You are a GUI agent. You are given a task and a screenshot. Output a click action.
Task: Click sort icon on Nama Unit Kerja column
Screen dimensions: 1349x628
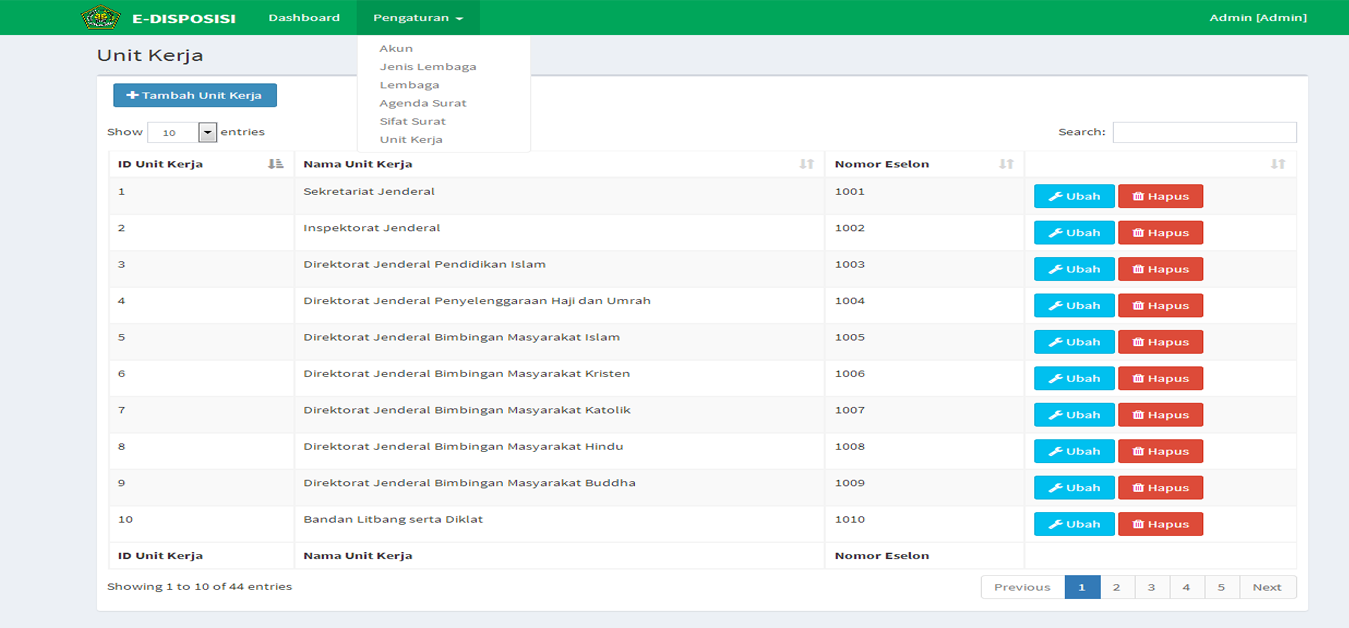(x=806, y=164)
